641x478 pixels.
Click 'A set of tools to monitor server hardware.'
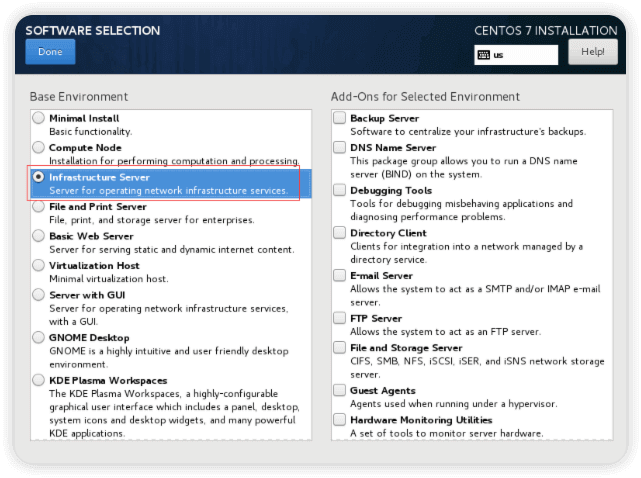pos(446,433)
